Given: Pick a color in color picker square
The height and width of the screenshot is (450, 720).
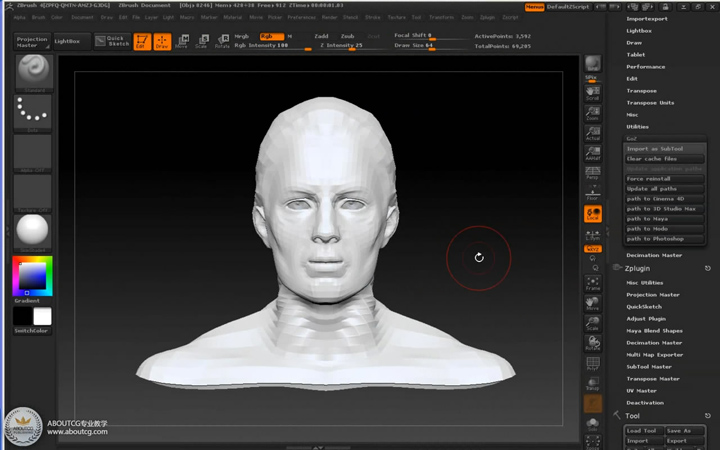Looking at the screenshot, I should (x=32, y=276).
